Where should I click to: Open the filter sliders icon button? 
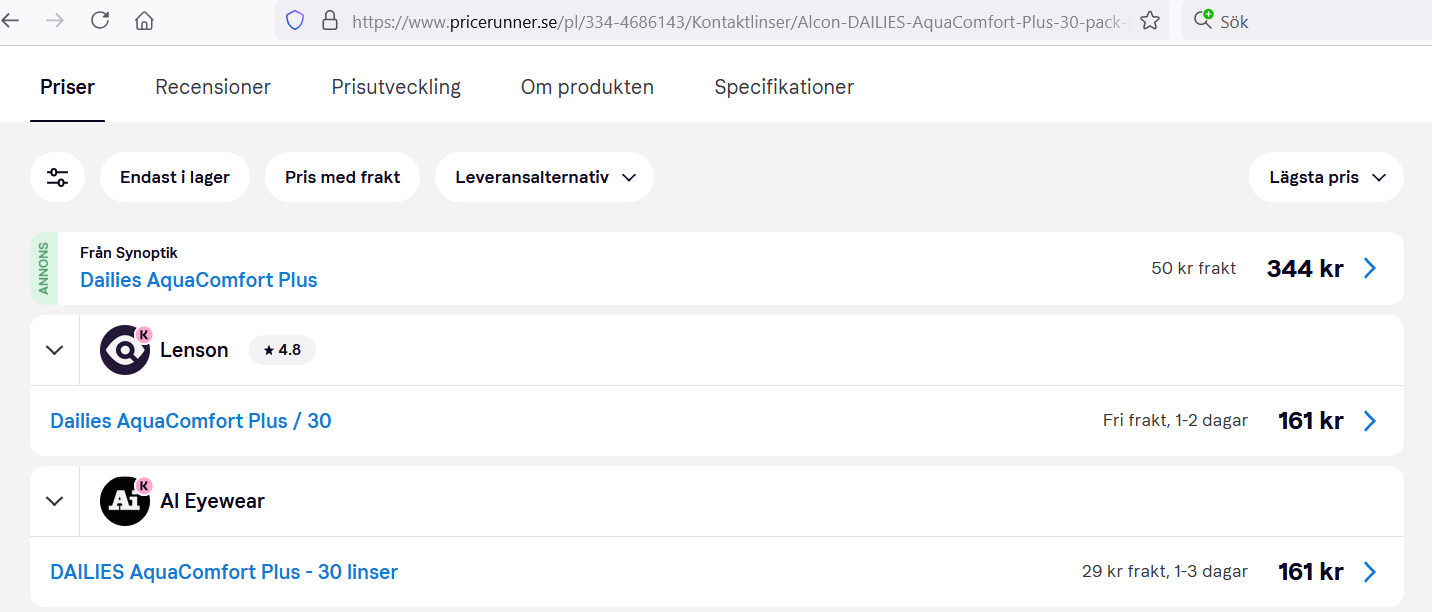(57, 177)
